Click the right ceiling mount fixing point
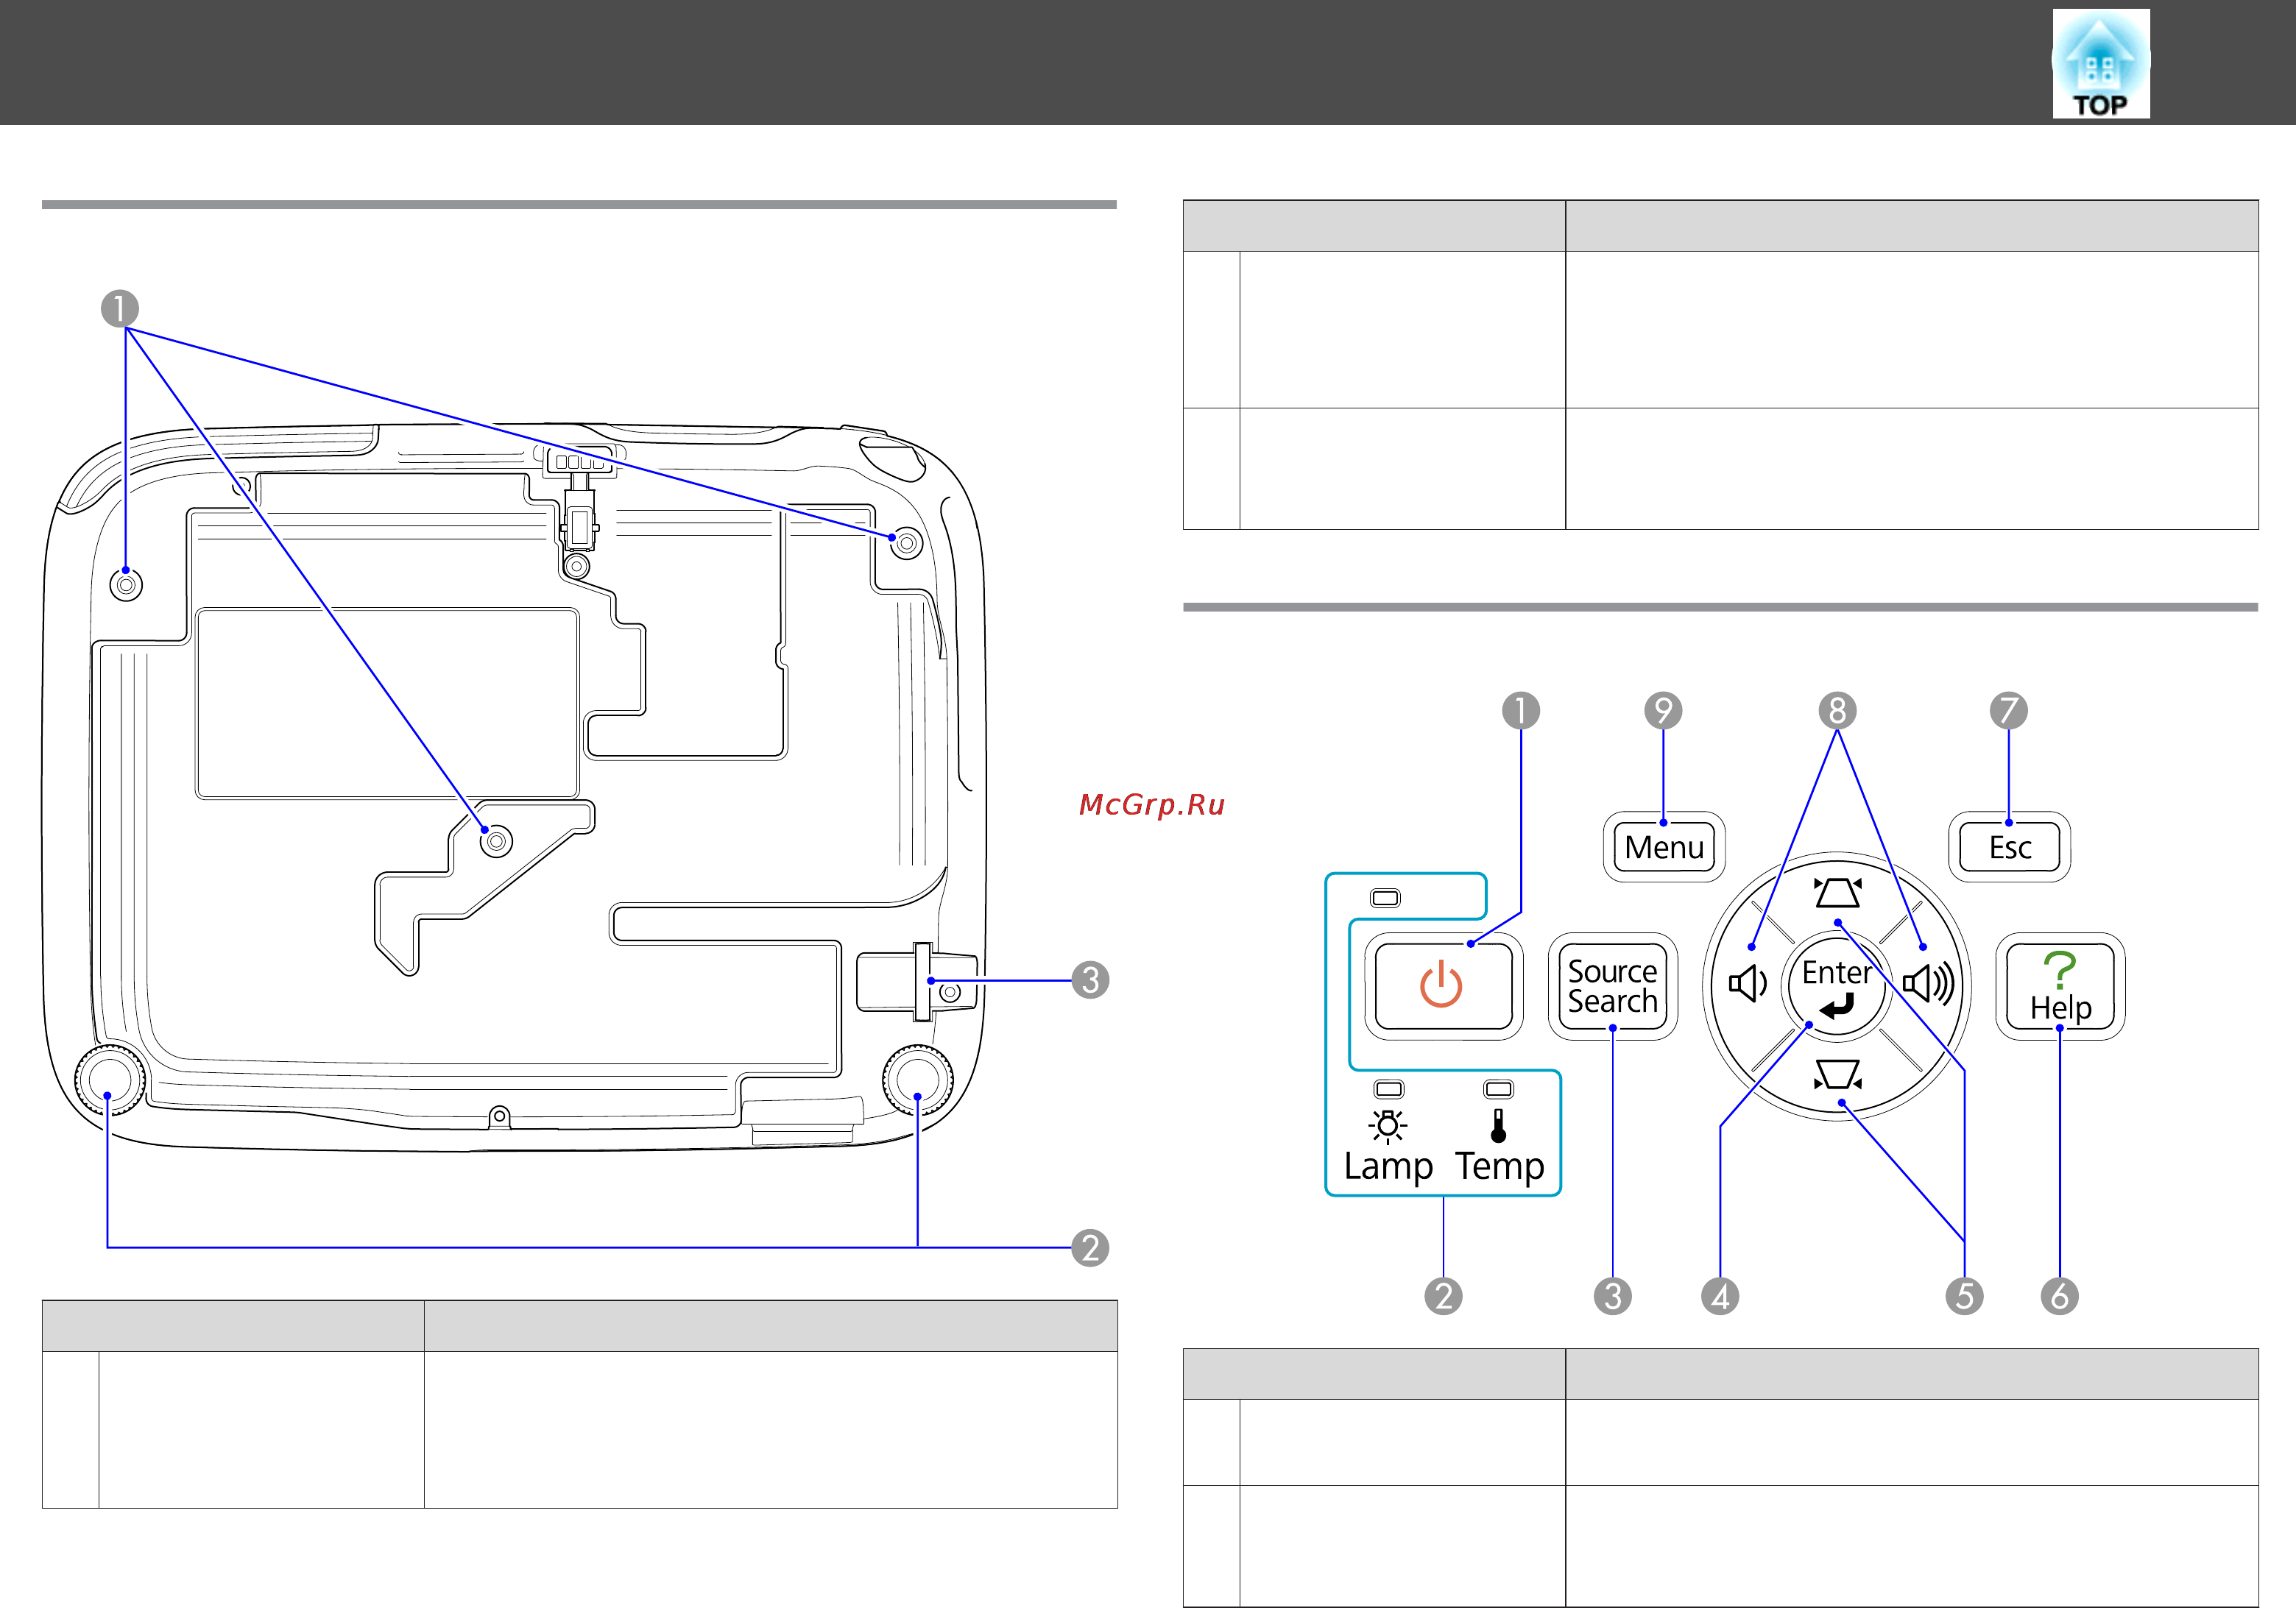 pyautogui.click(x=907, y=543)
